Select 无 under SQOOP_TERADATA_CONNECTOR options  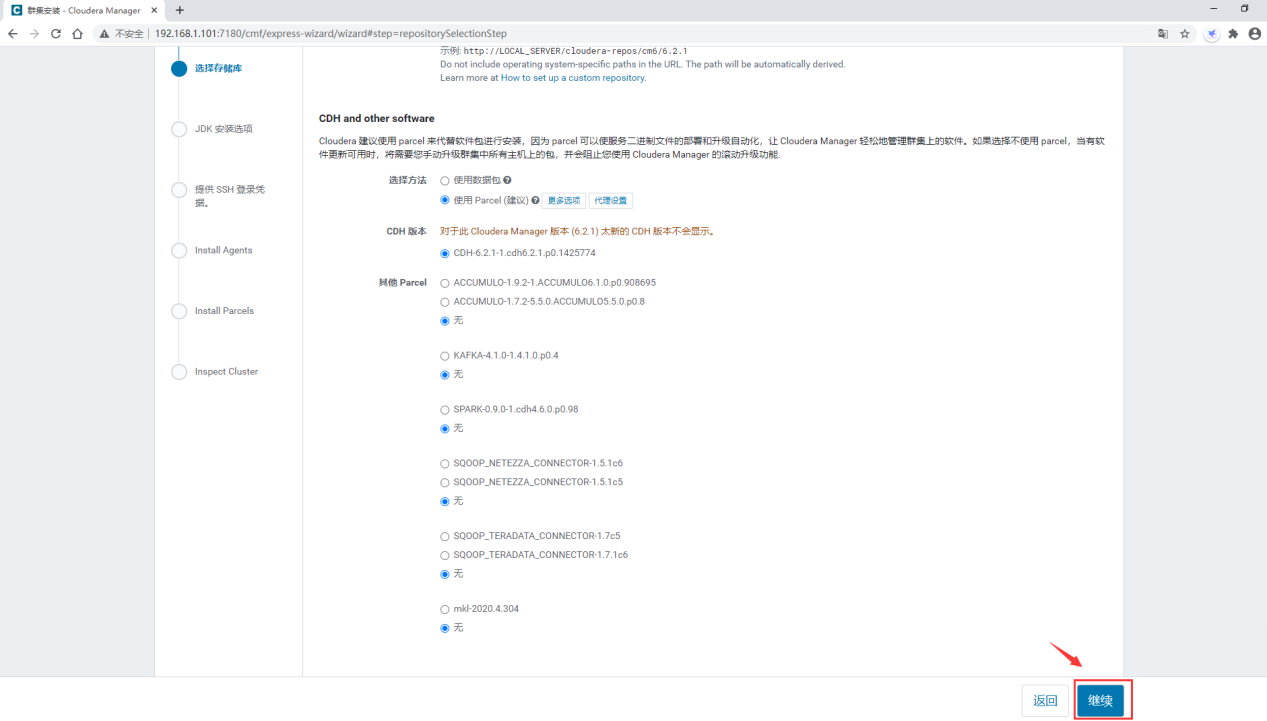click(445, 575)
